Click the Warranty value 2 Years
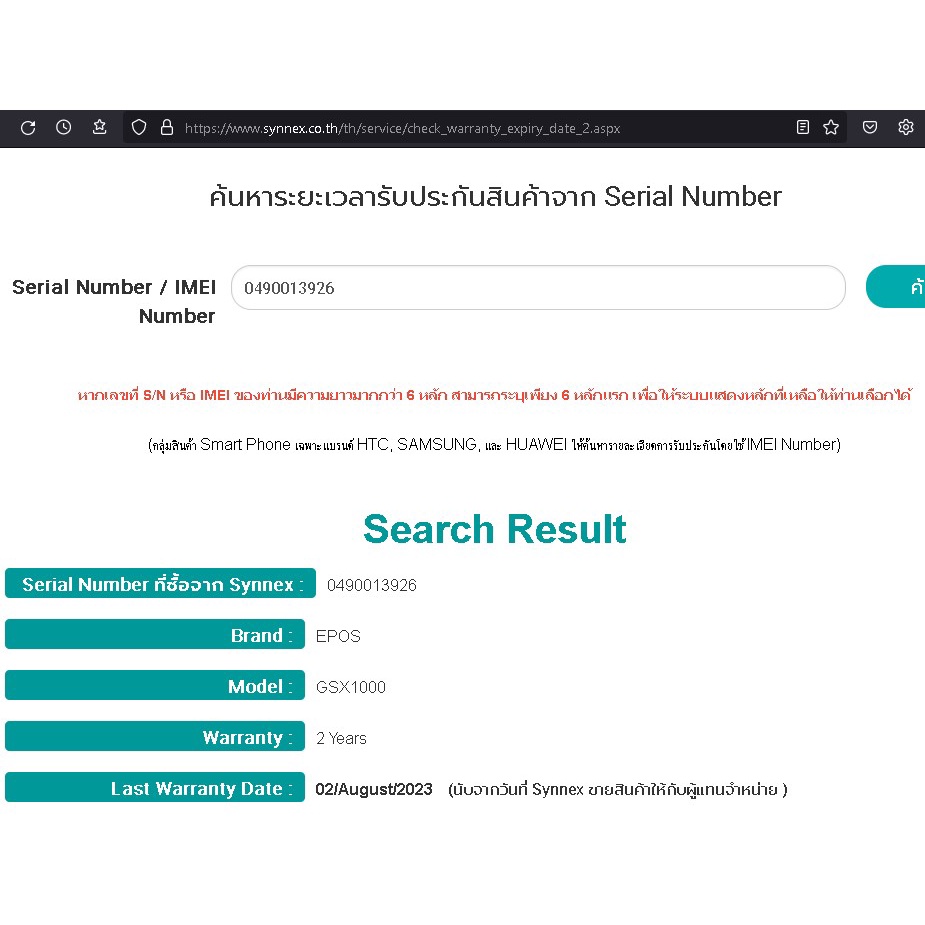 click(x=341, y=738)
